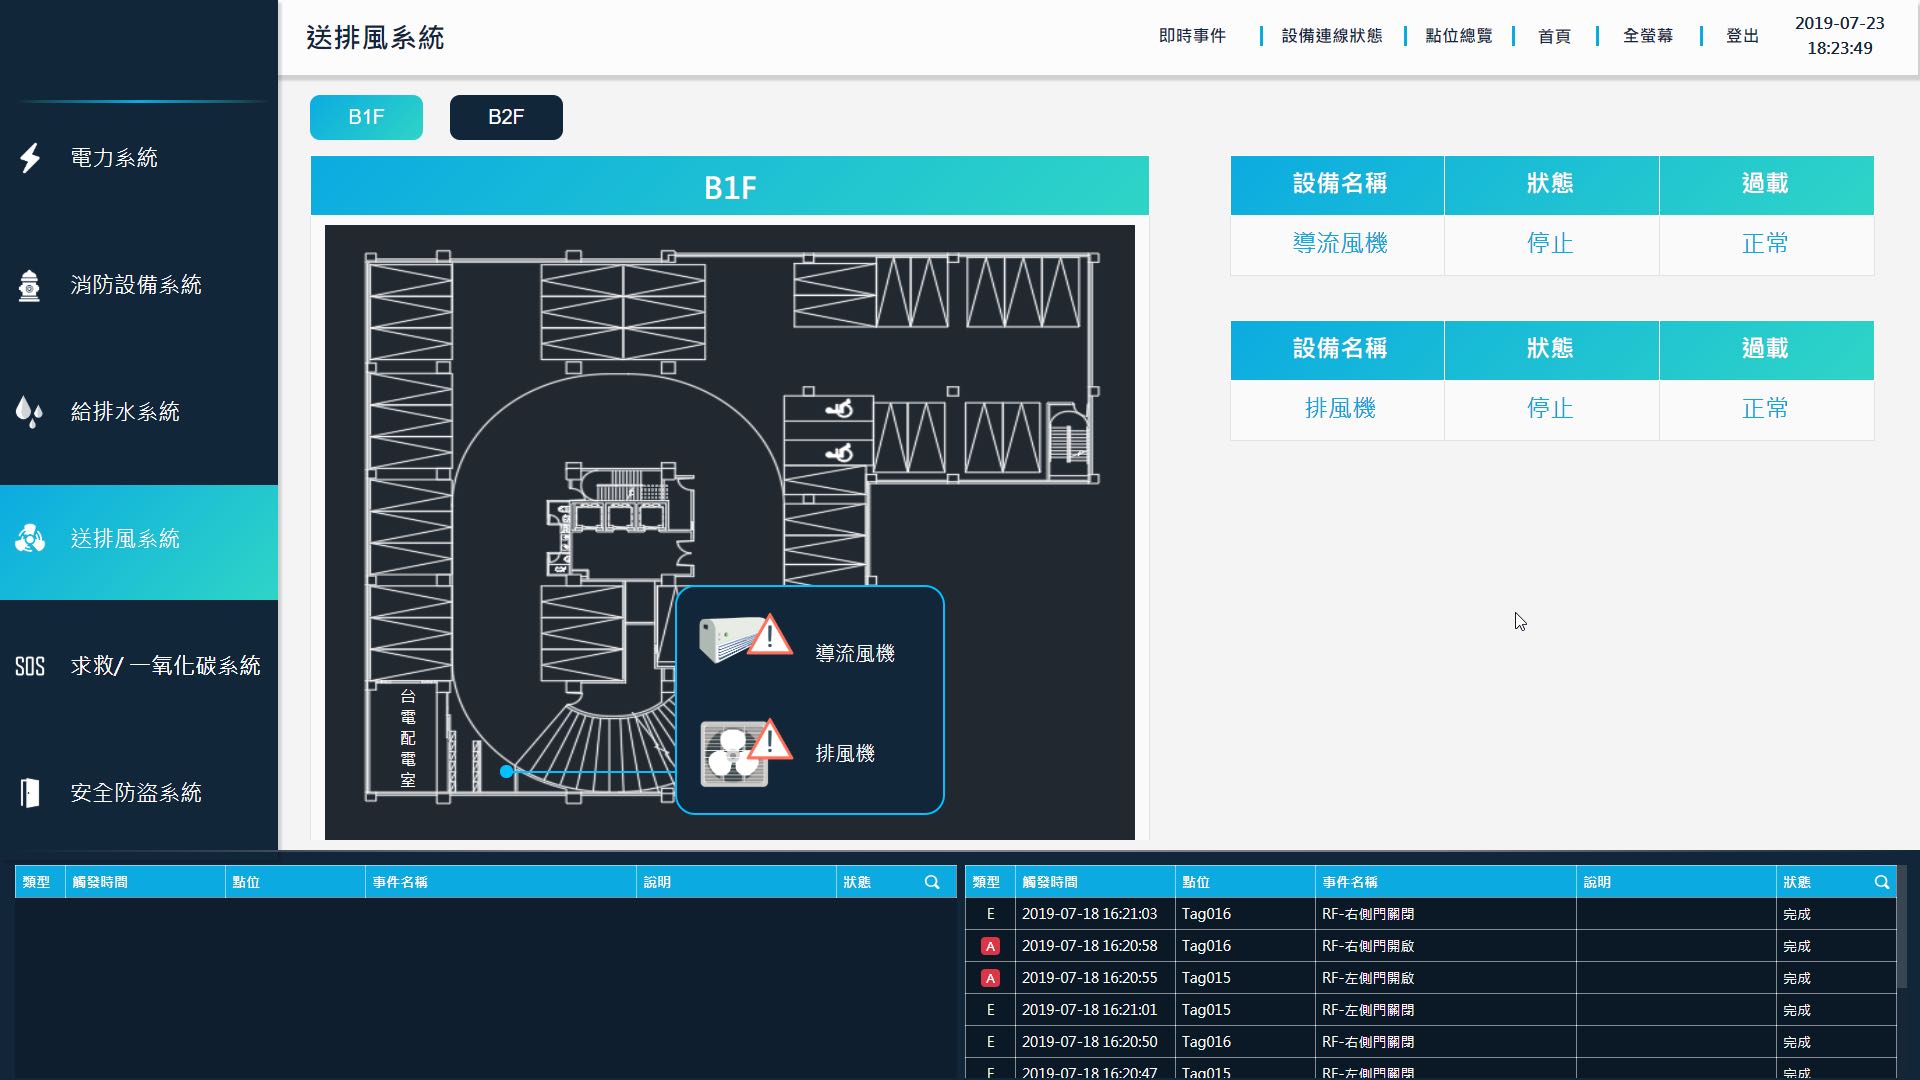Click the water drops drainage icon
Viewport: 1920px width, 1080px height.
(x=30, y=412)
